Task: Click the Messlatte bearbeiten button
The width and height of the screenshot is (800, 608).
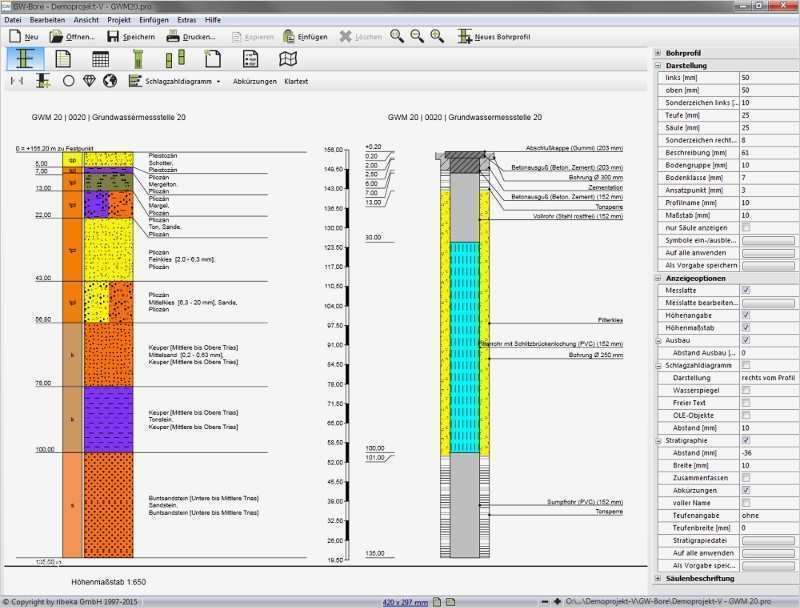Action: pyautogui.click(x=768, y=303)
